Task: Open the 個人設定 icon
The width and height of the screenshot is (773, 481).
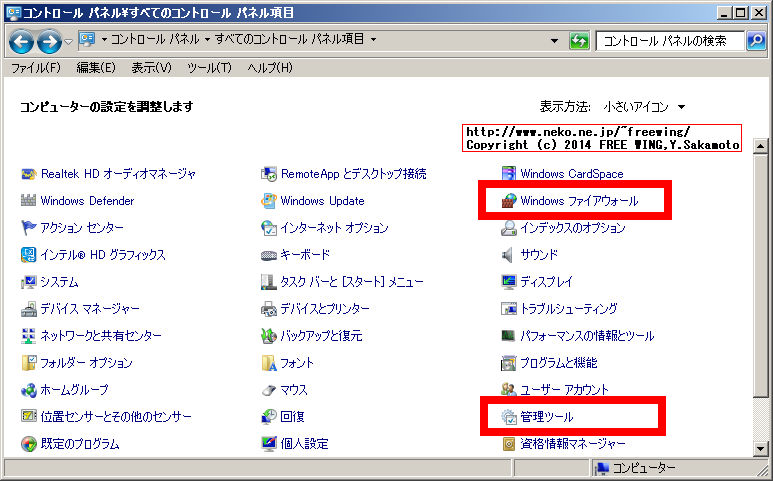Action: tap(269, 444)
